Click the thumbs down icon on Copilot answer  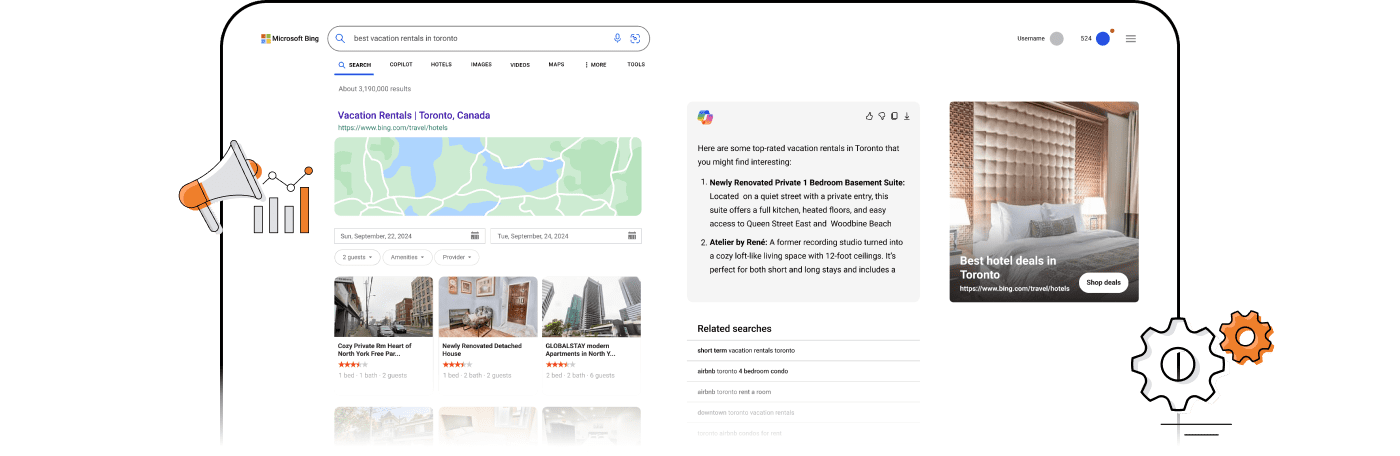coord(882,116)
